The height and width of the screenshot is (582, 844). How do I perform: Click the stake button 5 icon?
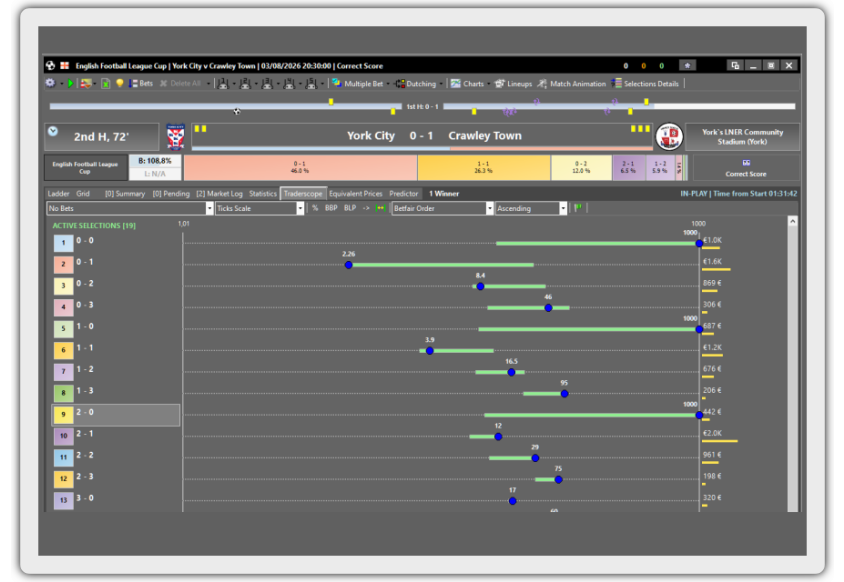(311, 83)
